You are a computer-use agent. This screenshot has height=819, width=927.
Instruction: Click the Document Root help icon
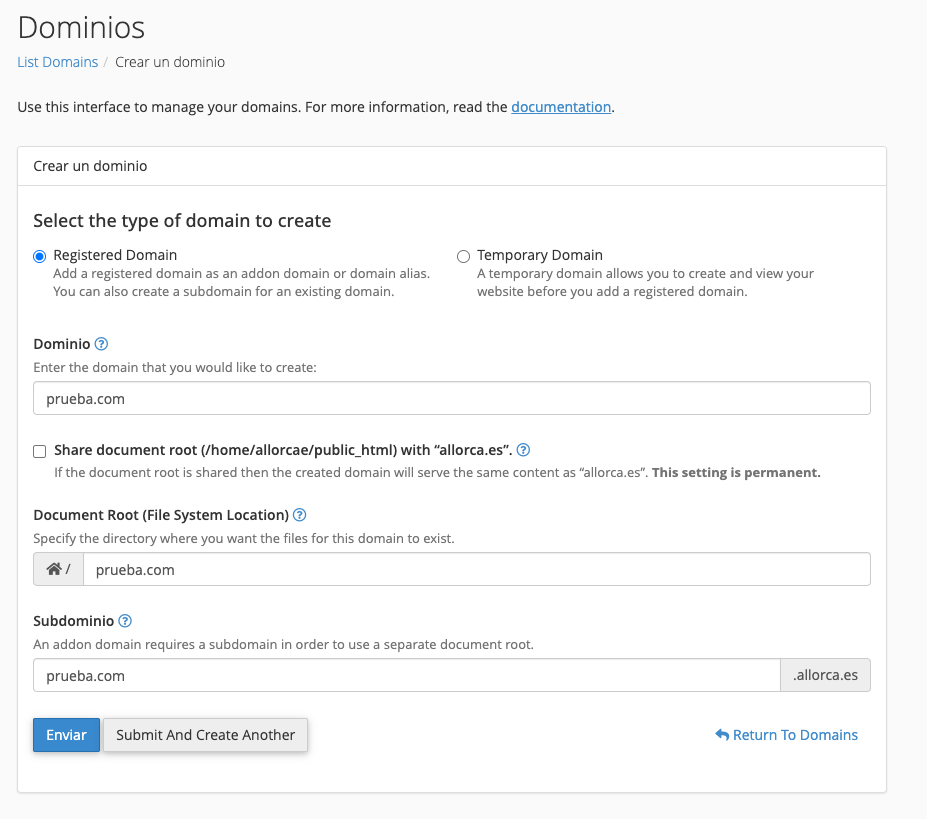tap(299, 515)
